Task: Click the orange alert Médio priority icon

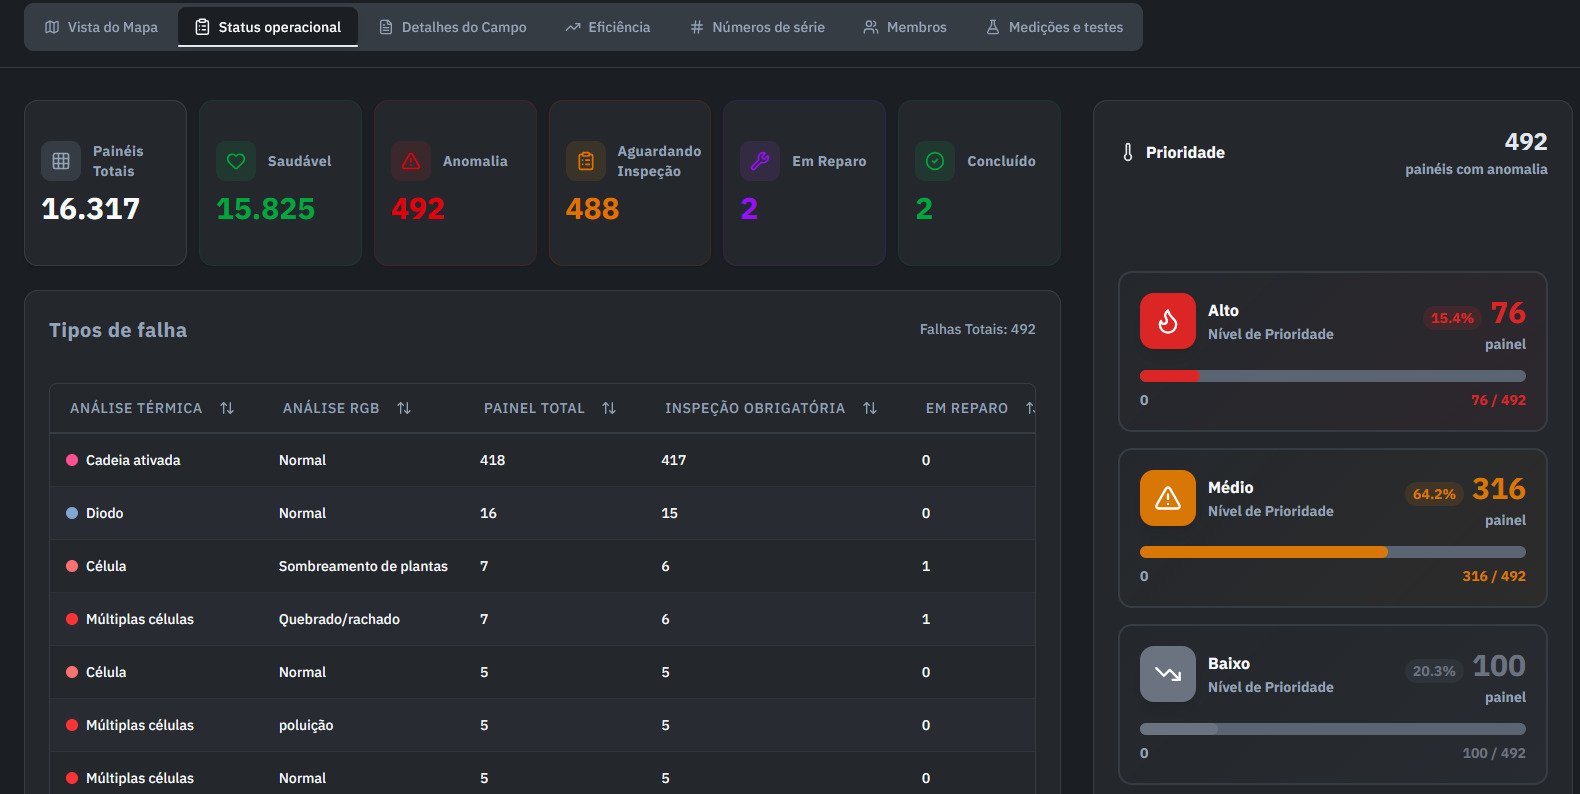Action: [x=1167, y=498]
